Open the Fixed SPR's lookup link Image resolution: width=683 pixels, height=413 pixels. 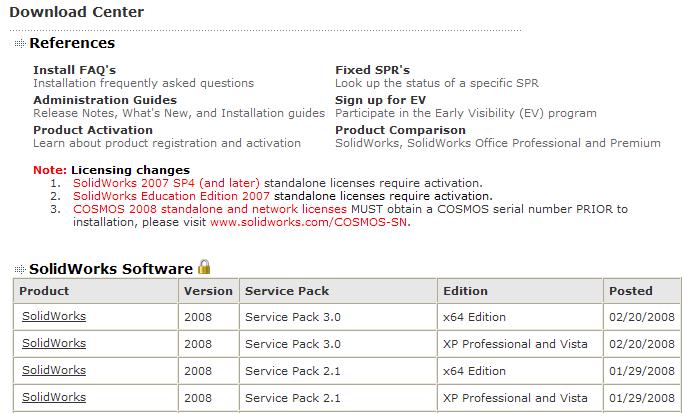(x=372, y=70)
